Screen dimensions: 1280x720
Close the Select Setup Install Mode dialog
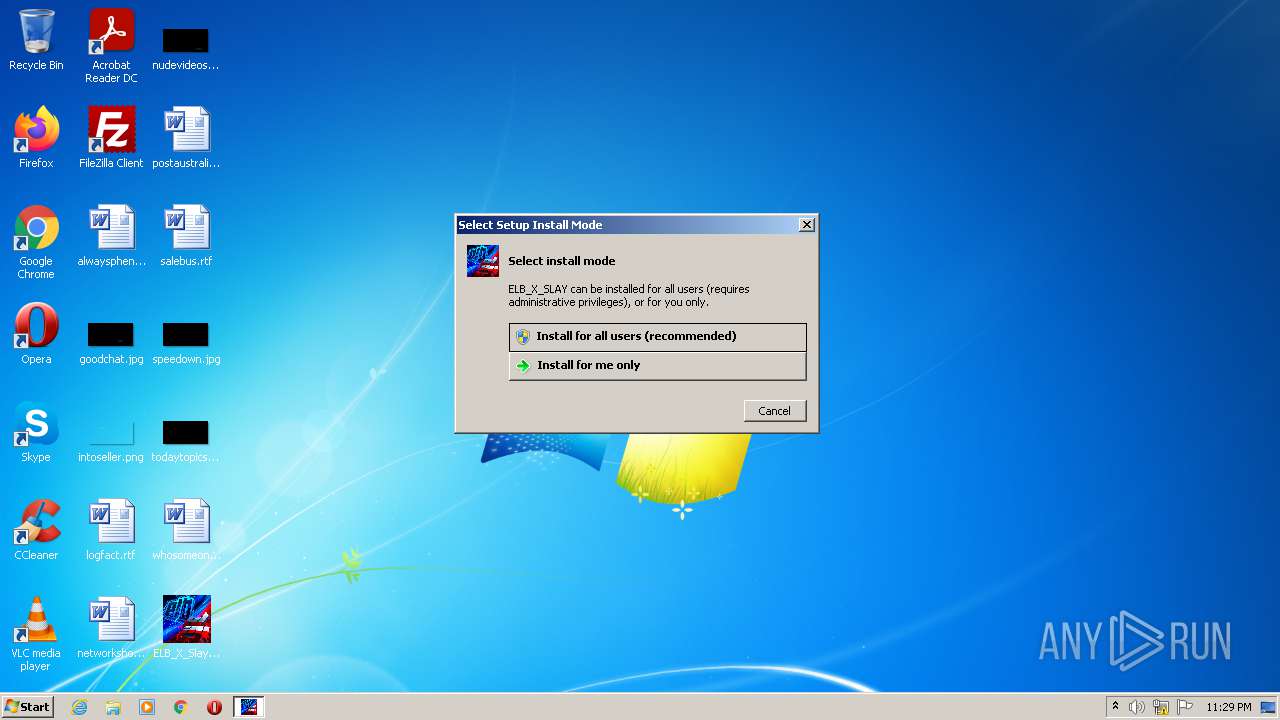point(807,225)
